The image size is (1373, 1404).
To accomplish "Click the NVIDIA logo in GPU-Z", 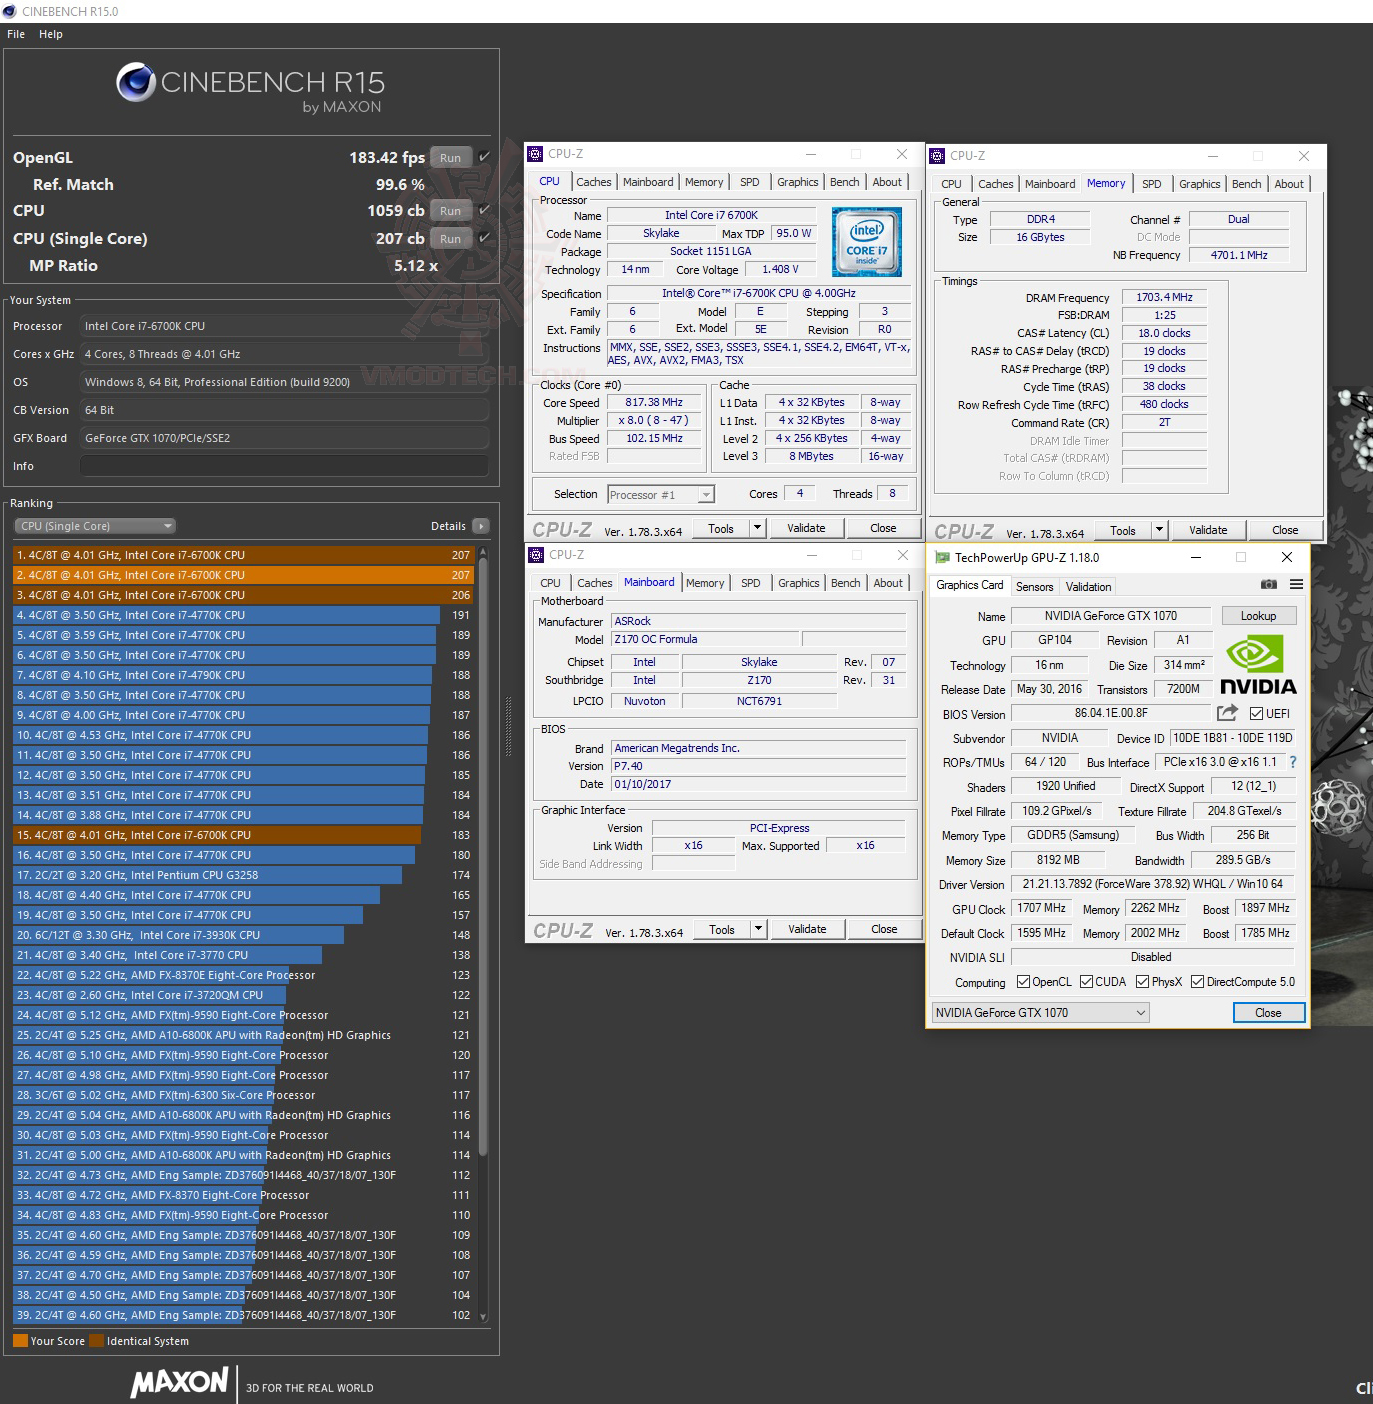I will [1258, 661].
